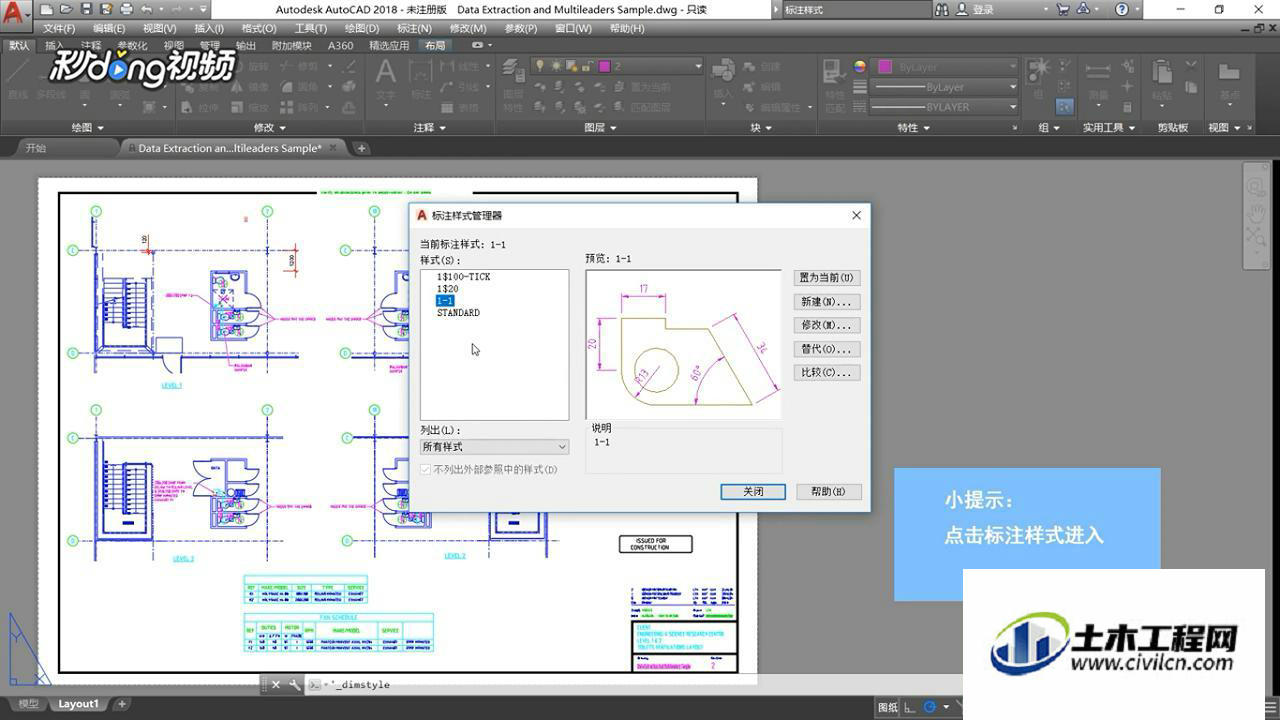Expand the 图层 panel arrow
The height and width of the screenshot is (720, 1280).
pyautogui.click(x=613, y=128)
